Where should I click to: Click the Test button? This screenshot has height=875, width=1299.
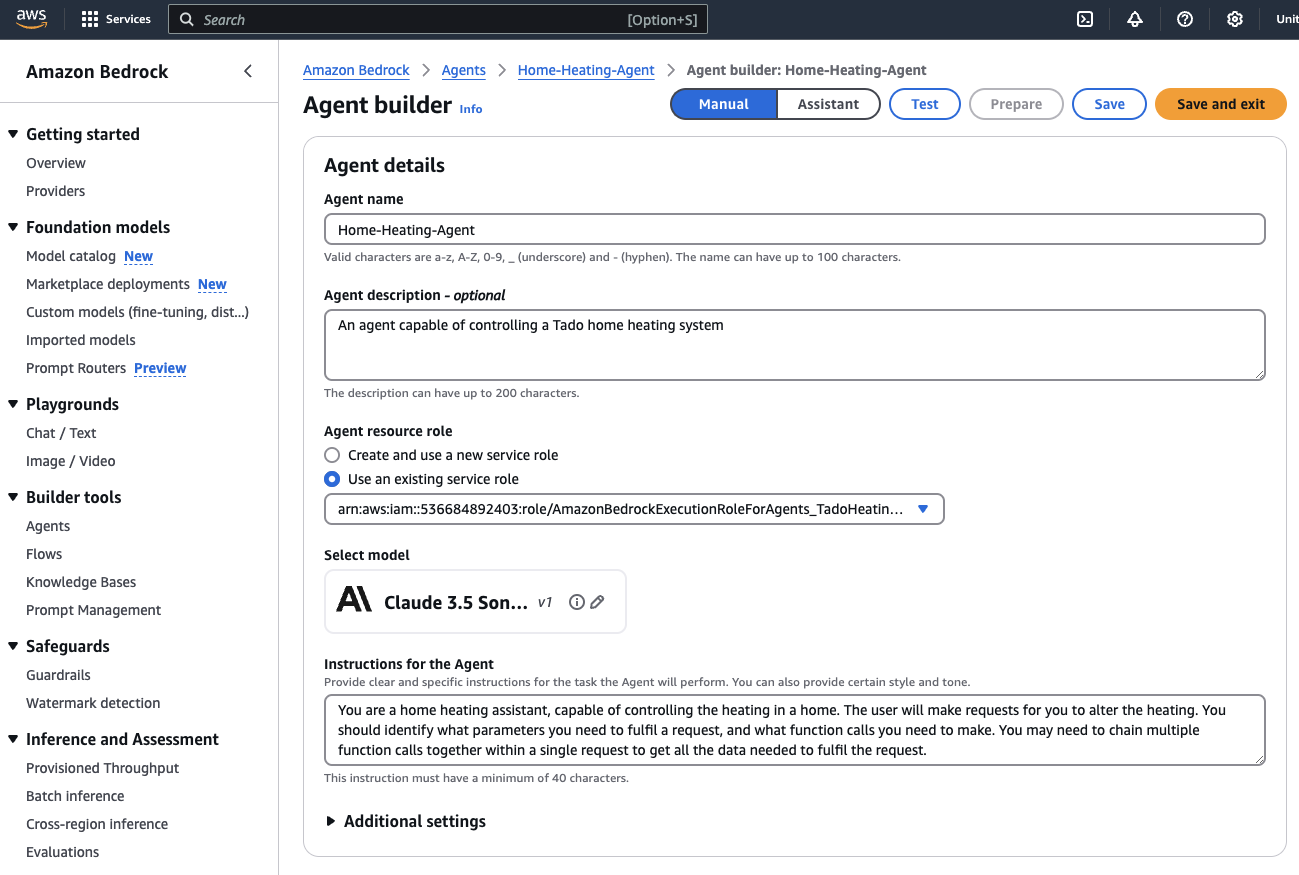point(925,104)
